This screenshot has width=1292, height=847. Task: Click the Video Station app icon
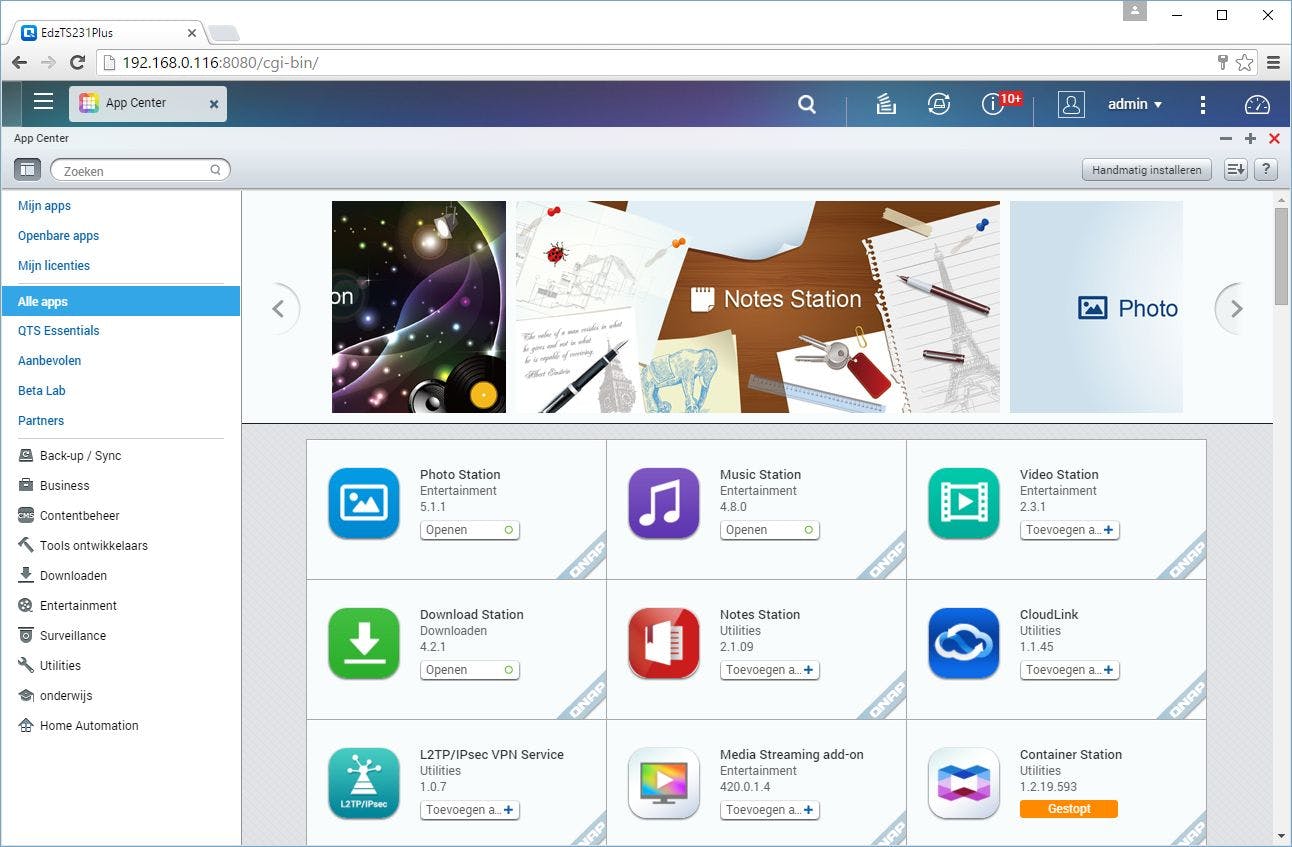pyautogui.click(x=964, y=503)
